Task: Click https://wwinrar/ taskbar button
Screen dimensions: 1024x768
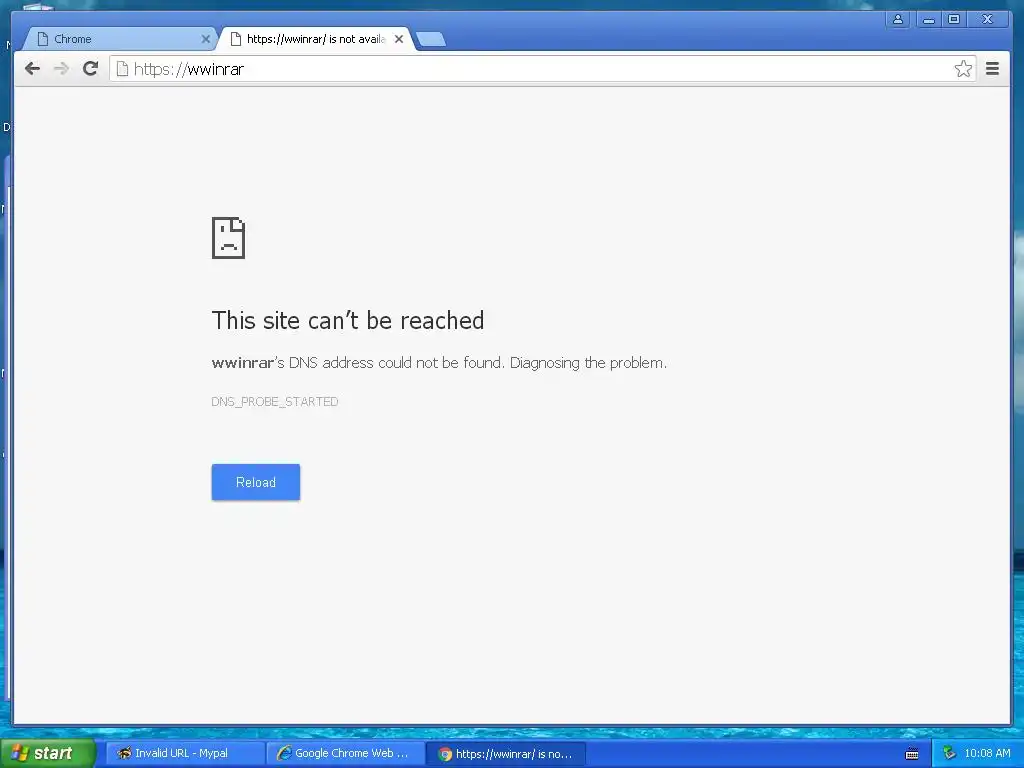Action: (506, 754)
